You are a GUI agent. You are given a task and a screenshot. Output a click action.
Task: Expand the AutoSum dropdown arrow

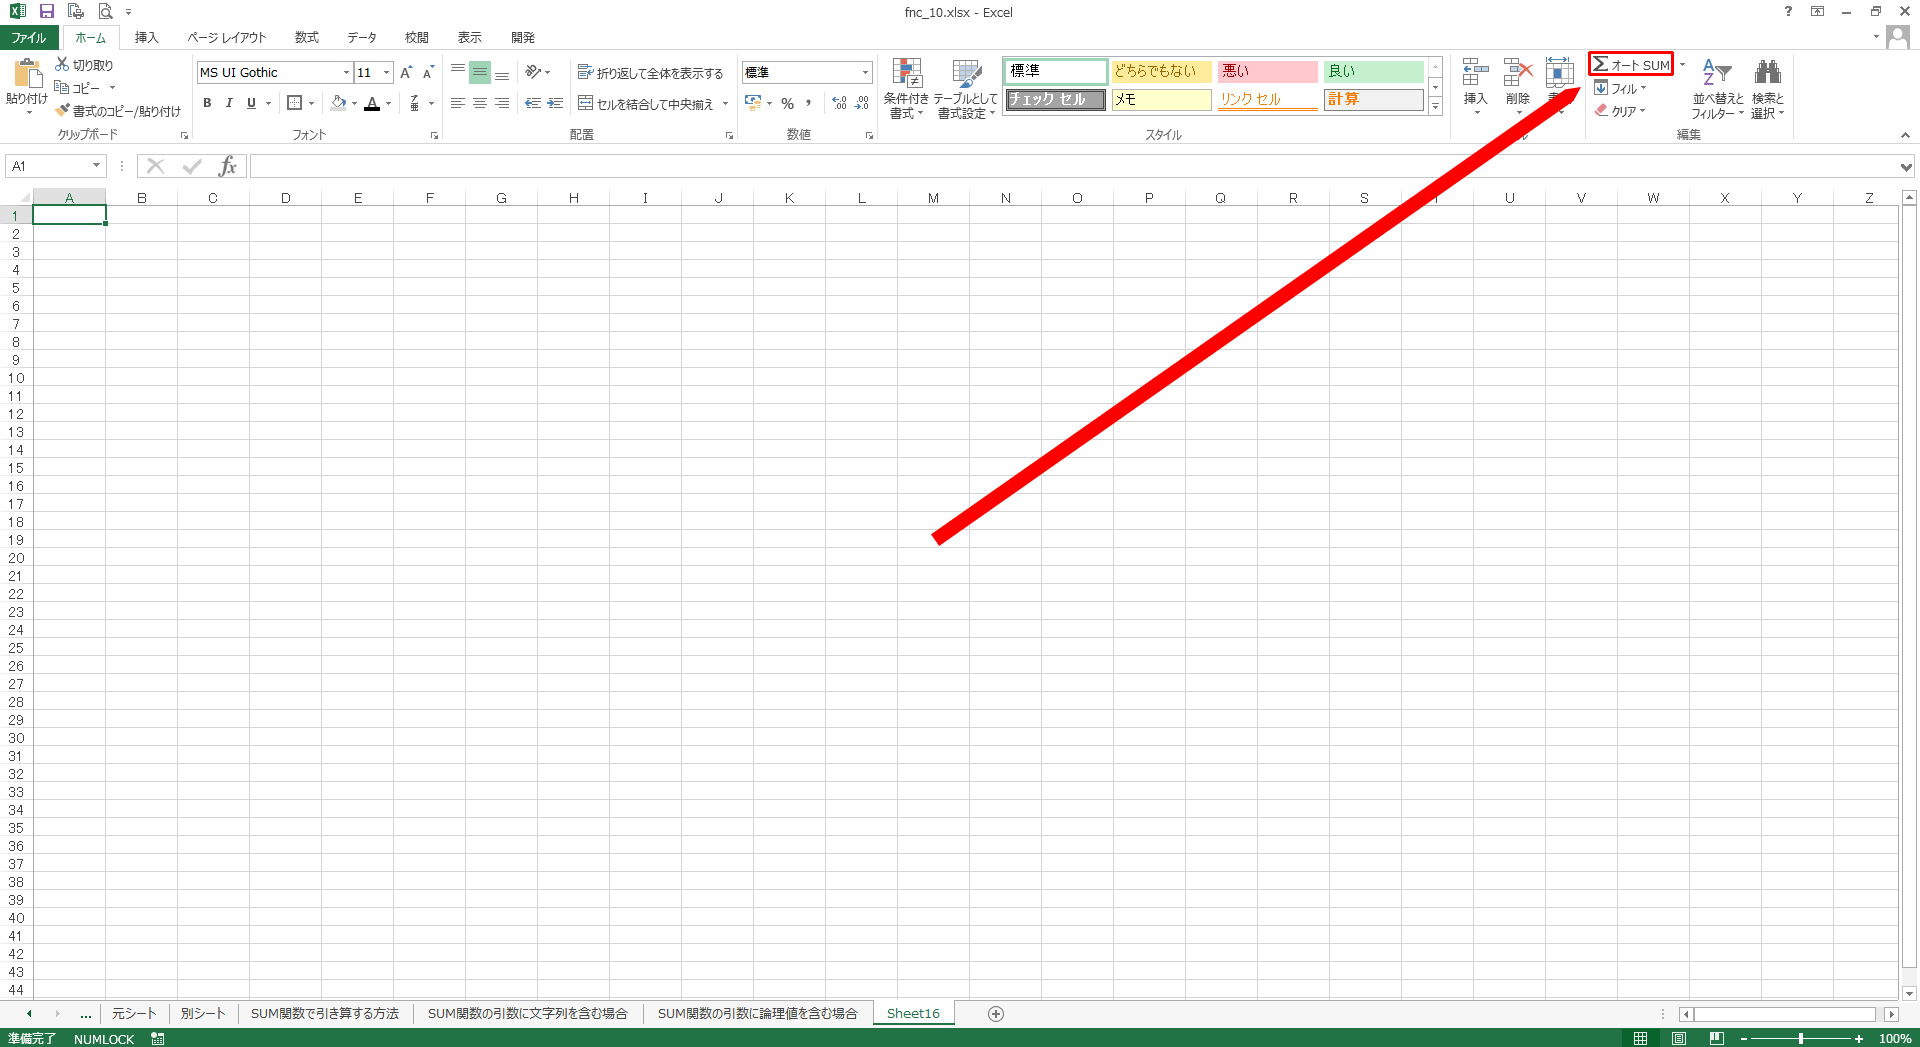(x=1682, y=65)
